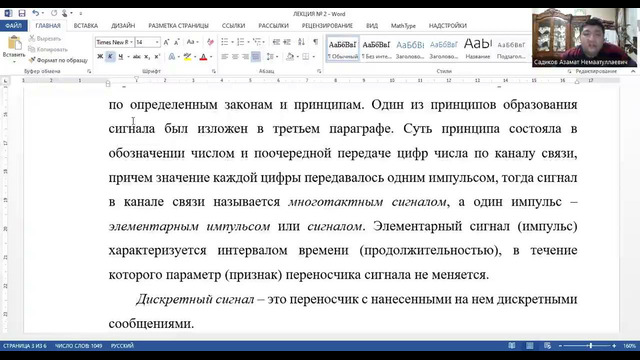Open the font size 14 dropdown
The image size is (640, 360).
point(157,42)
